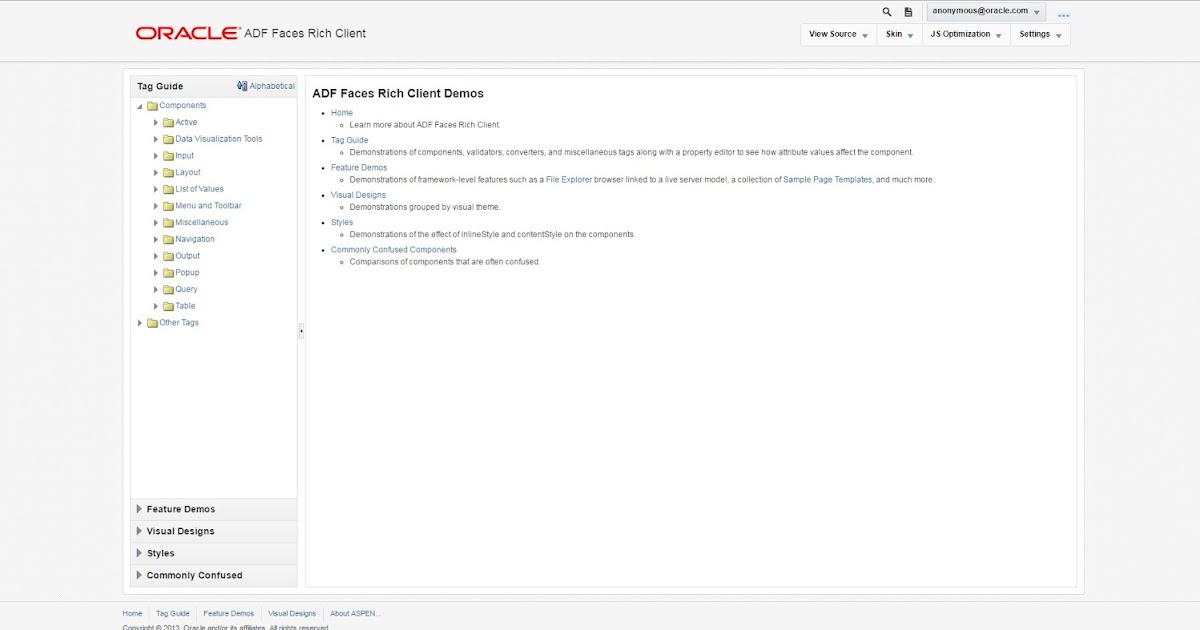
Task: Expand the Input tree node
Action: 155,155
